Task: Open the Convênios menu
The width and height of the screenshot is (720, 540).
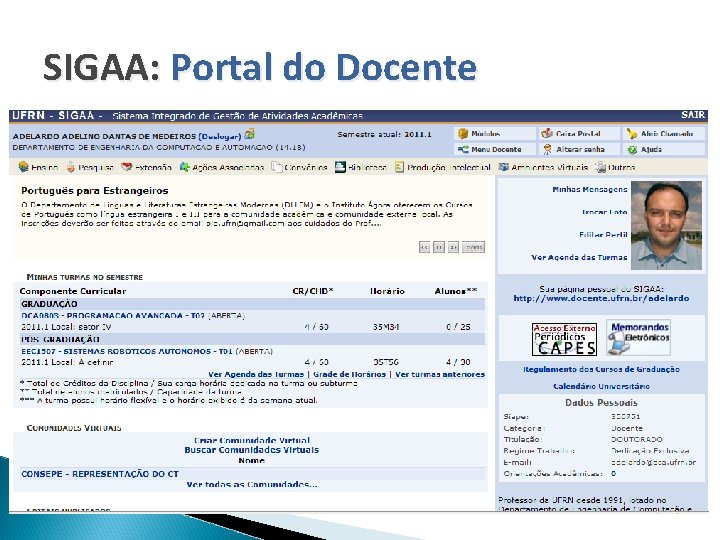Action: pos(299,167)
